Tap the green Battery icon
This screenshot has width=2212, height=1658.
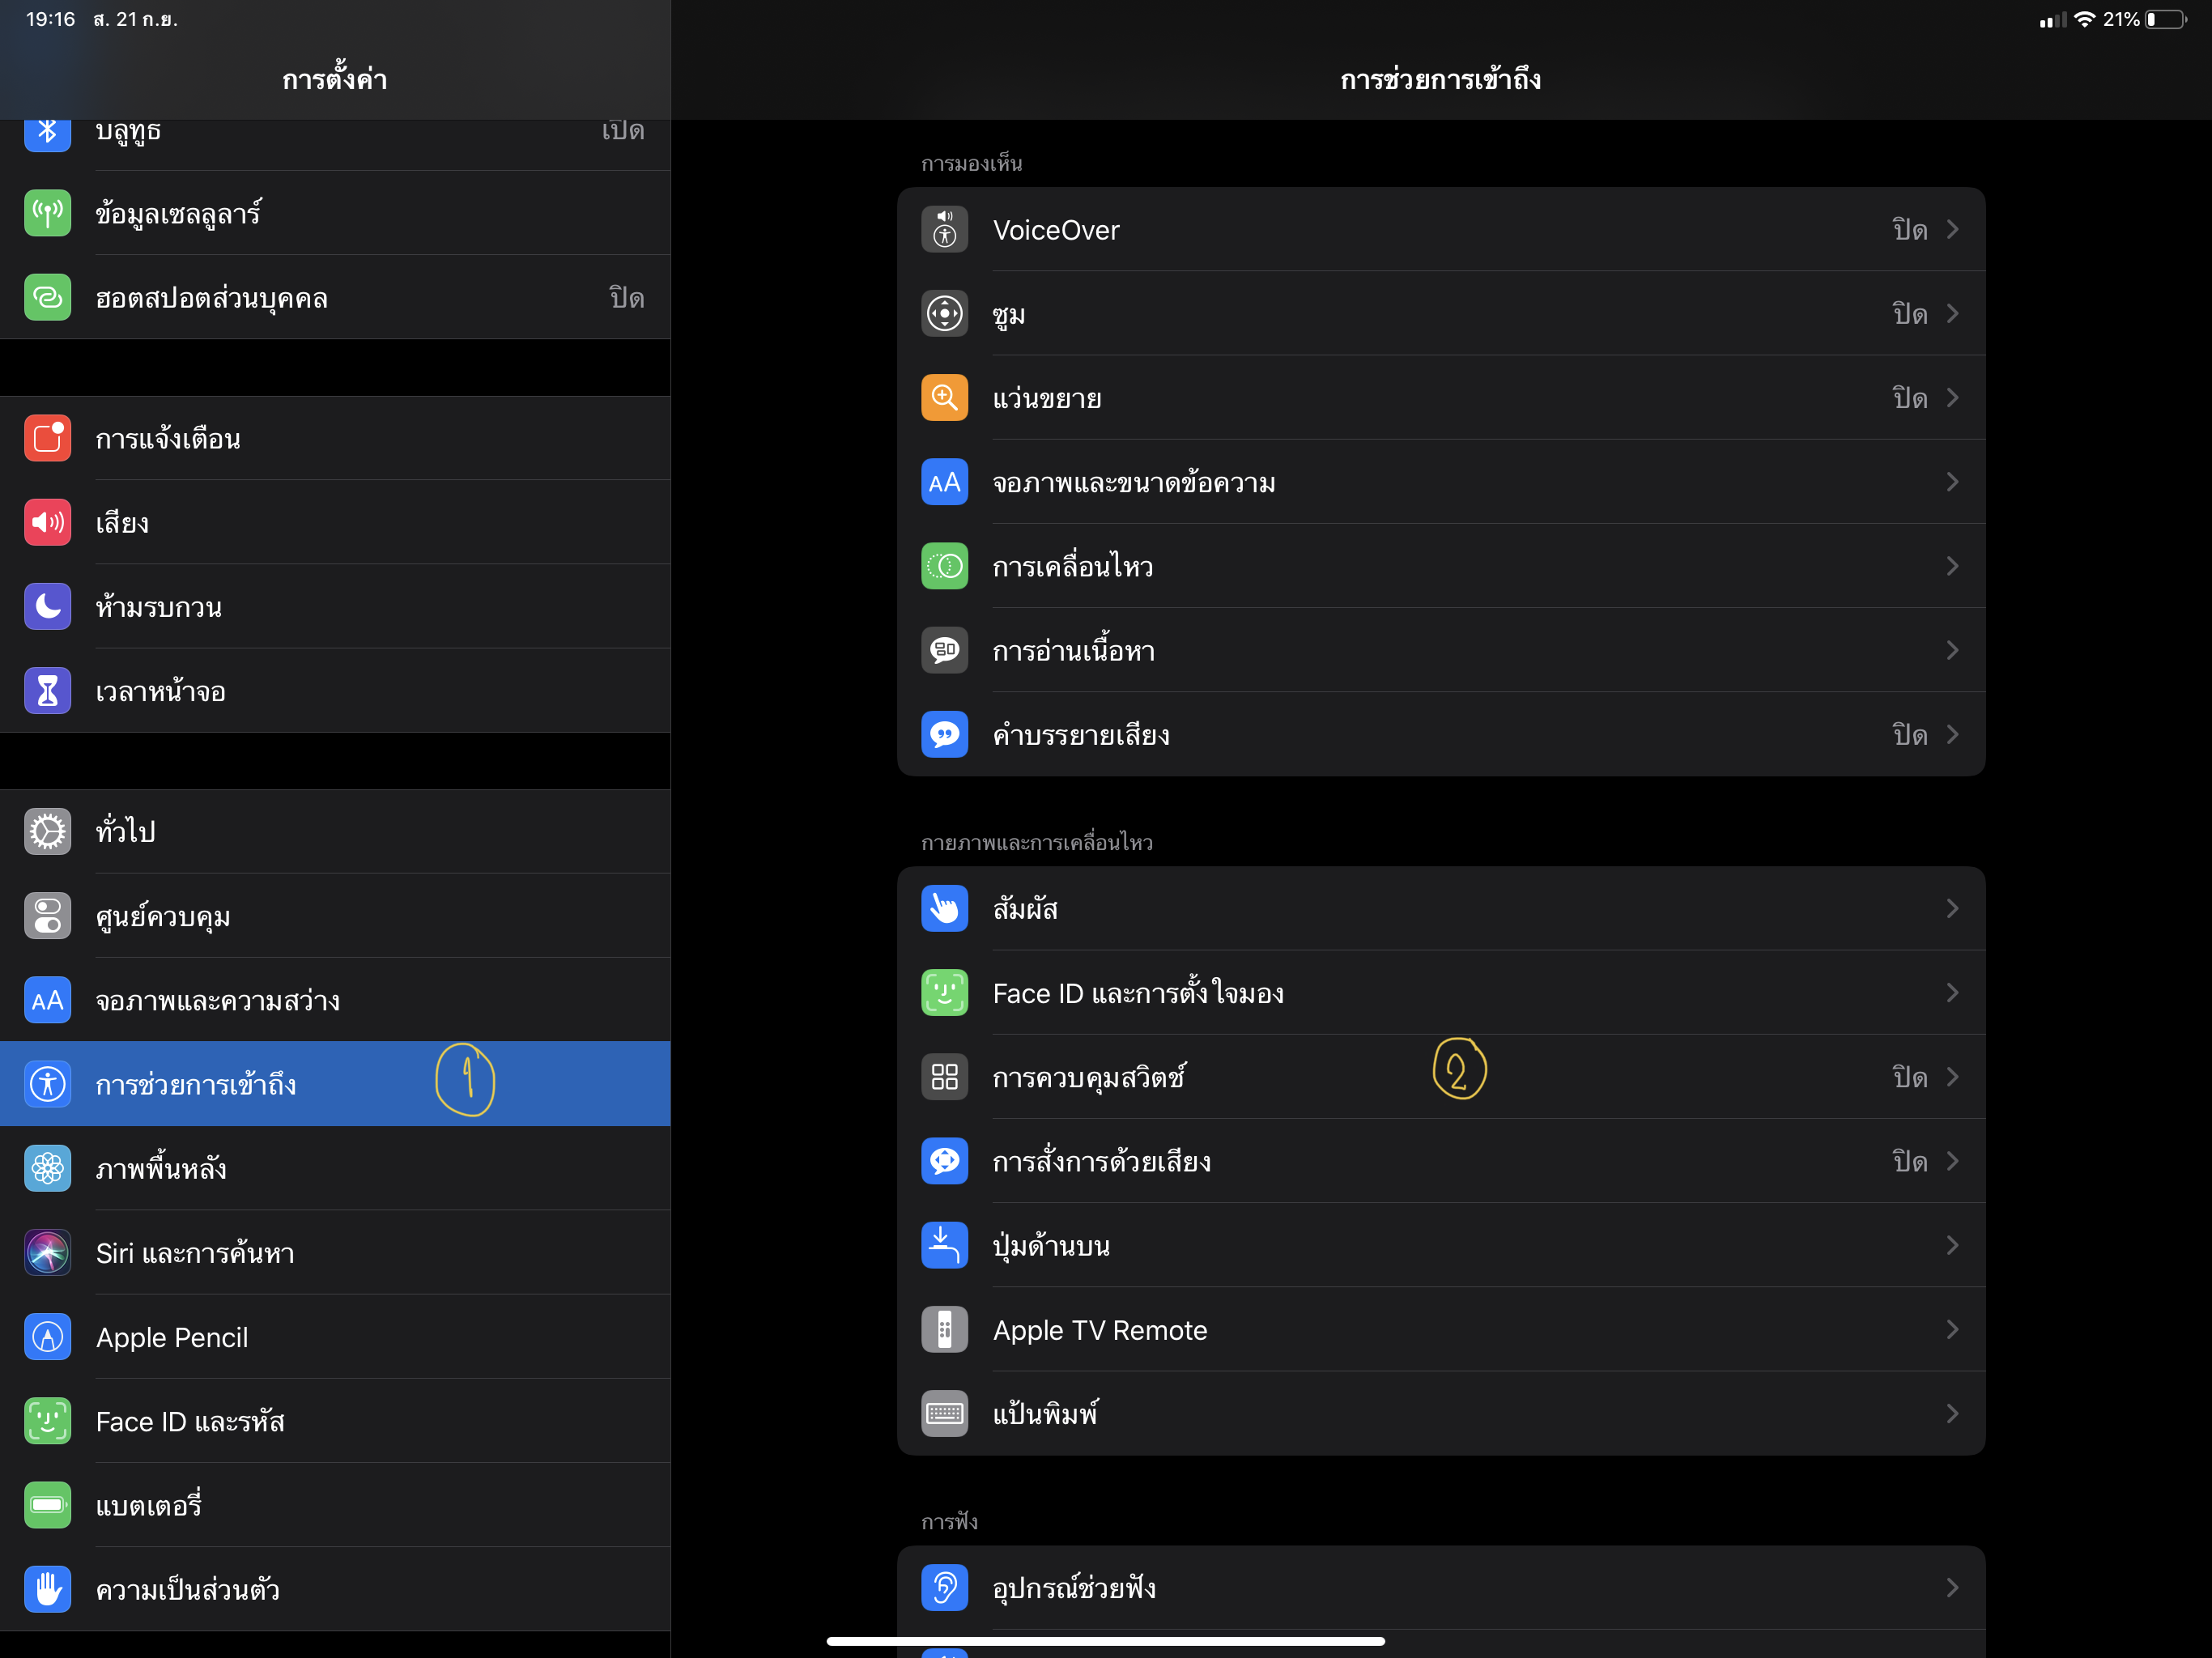tap(47, 1505)
